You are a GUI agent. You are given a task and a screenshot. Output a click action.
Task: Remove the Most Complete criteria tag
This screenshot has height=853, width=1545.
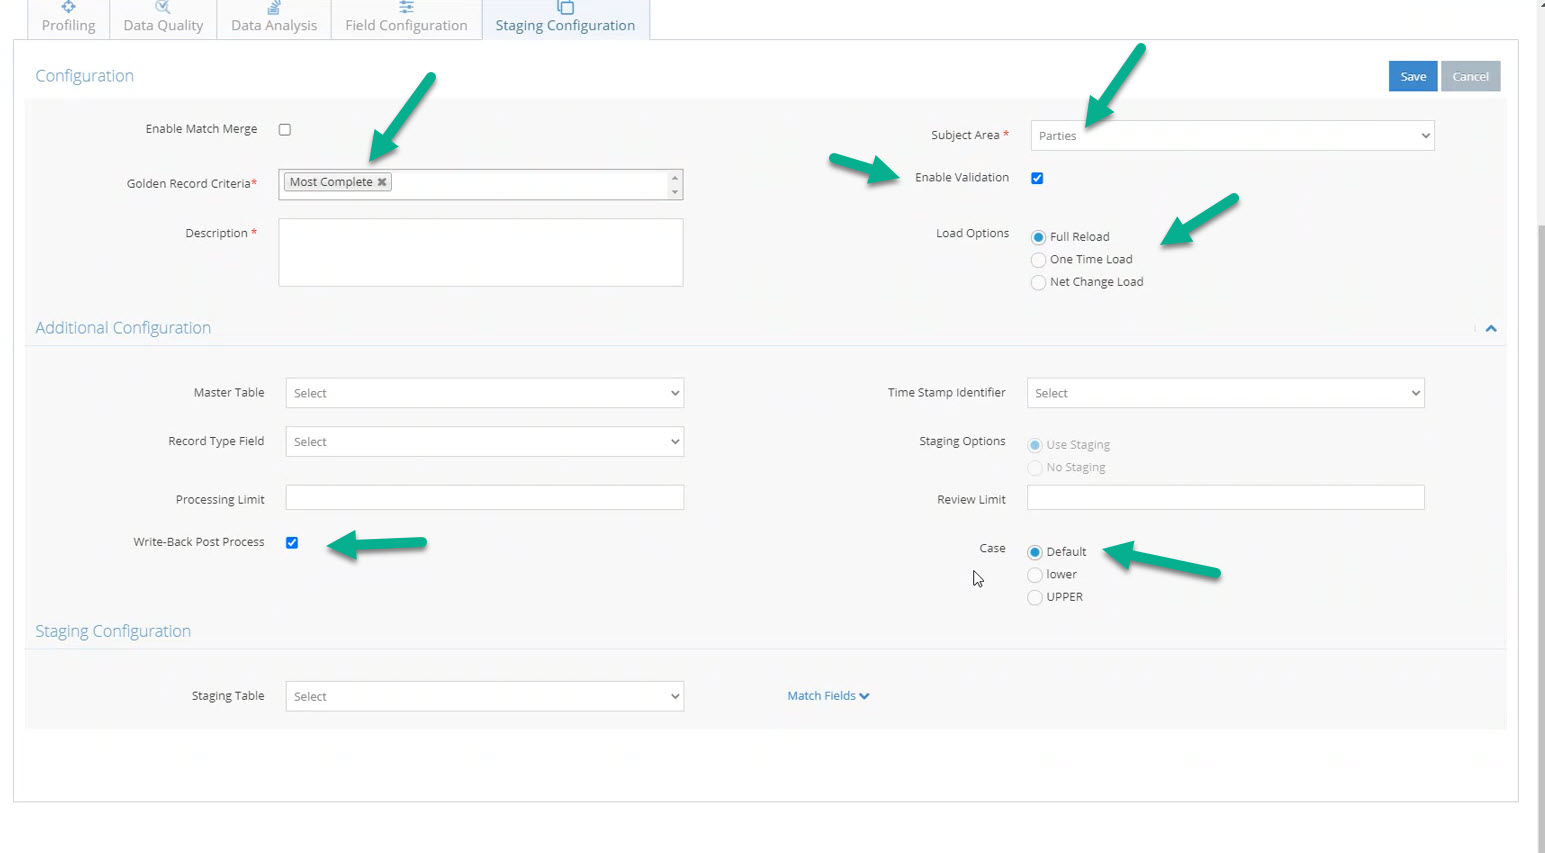[382, 182]
